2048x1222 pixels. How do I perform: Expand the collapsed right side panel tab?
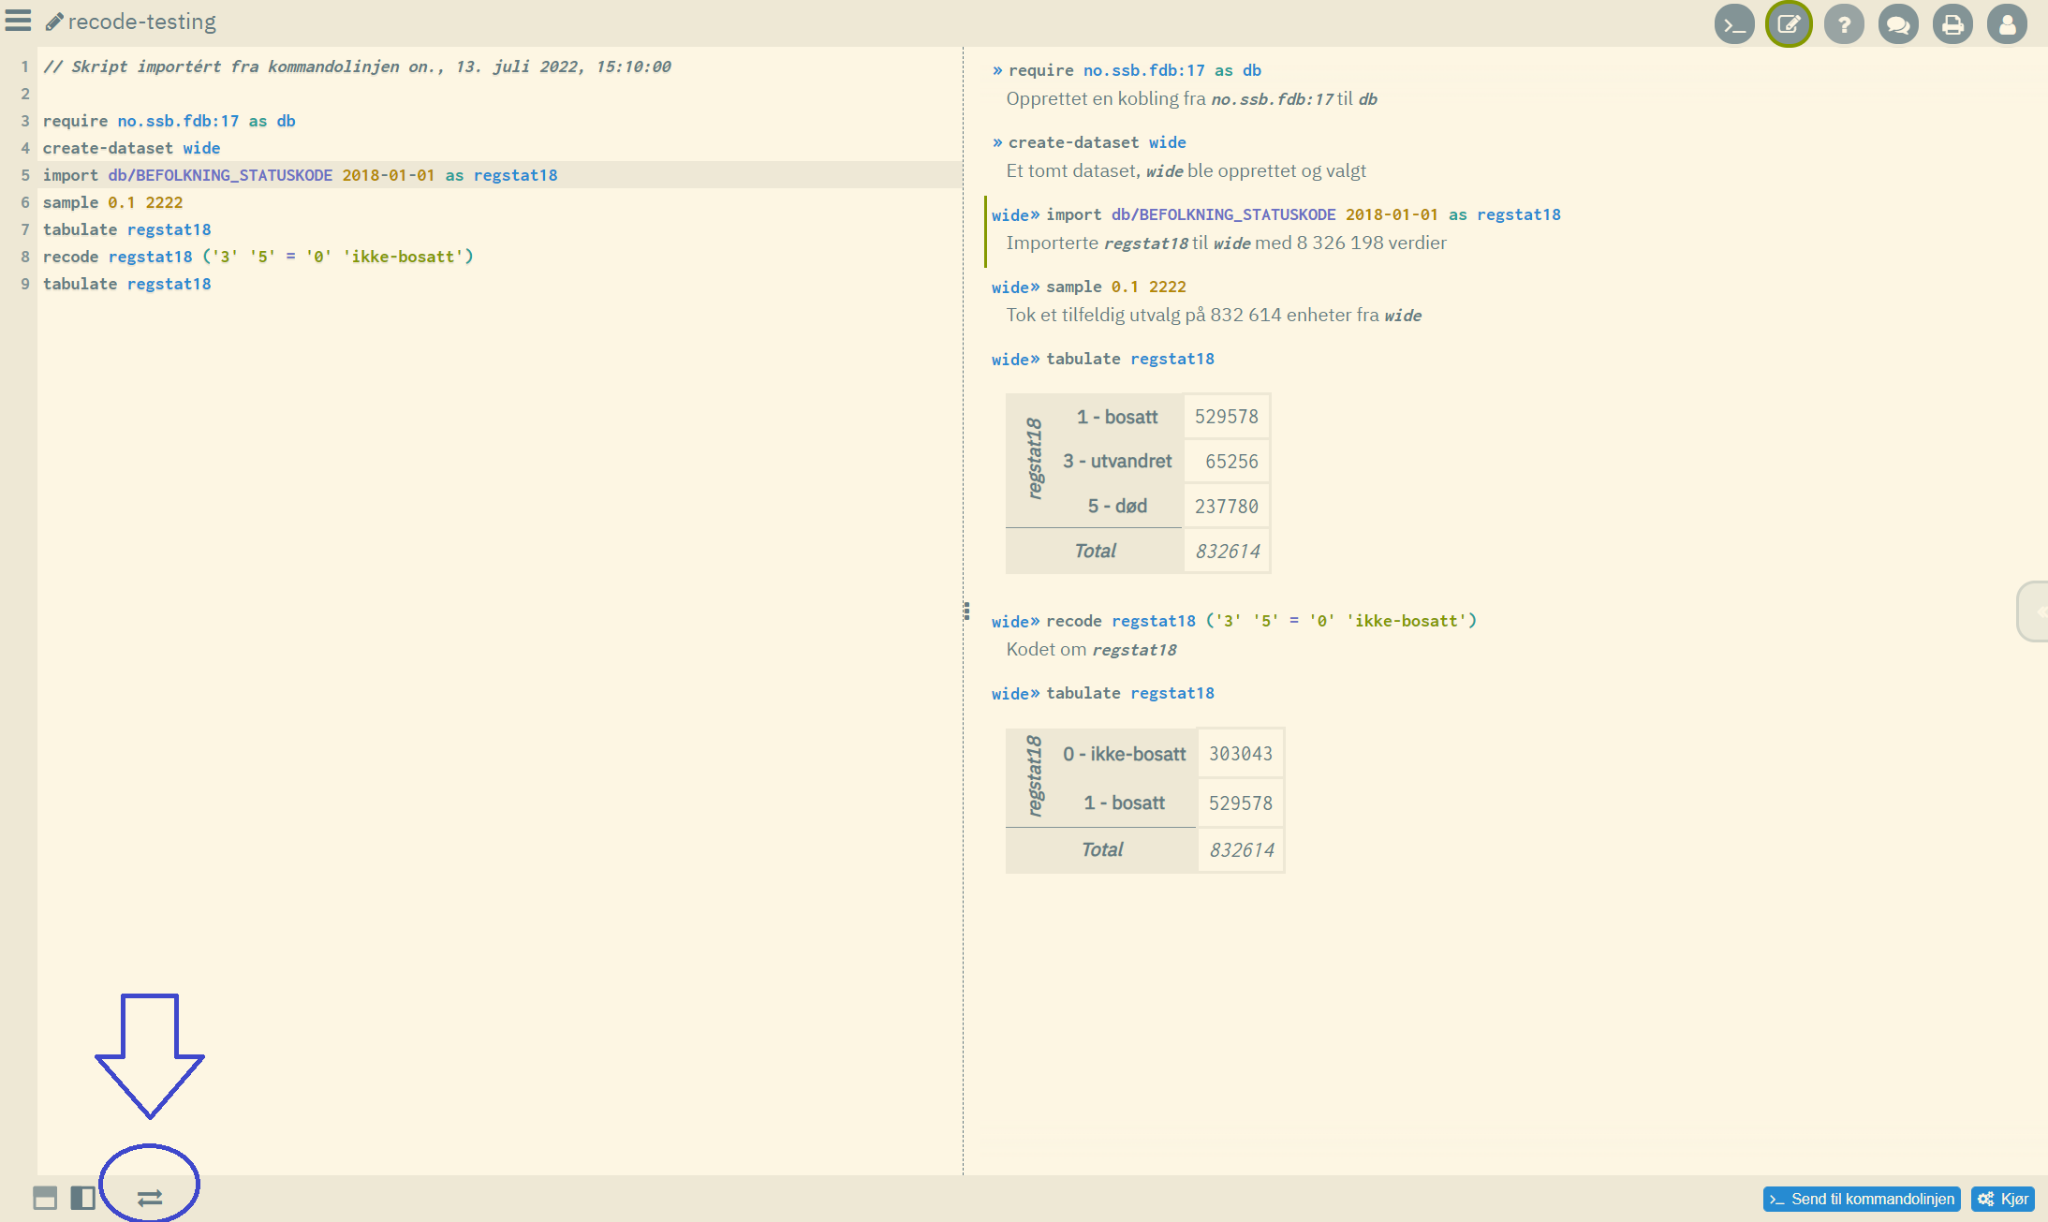point(2034,611)
